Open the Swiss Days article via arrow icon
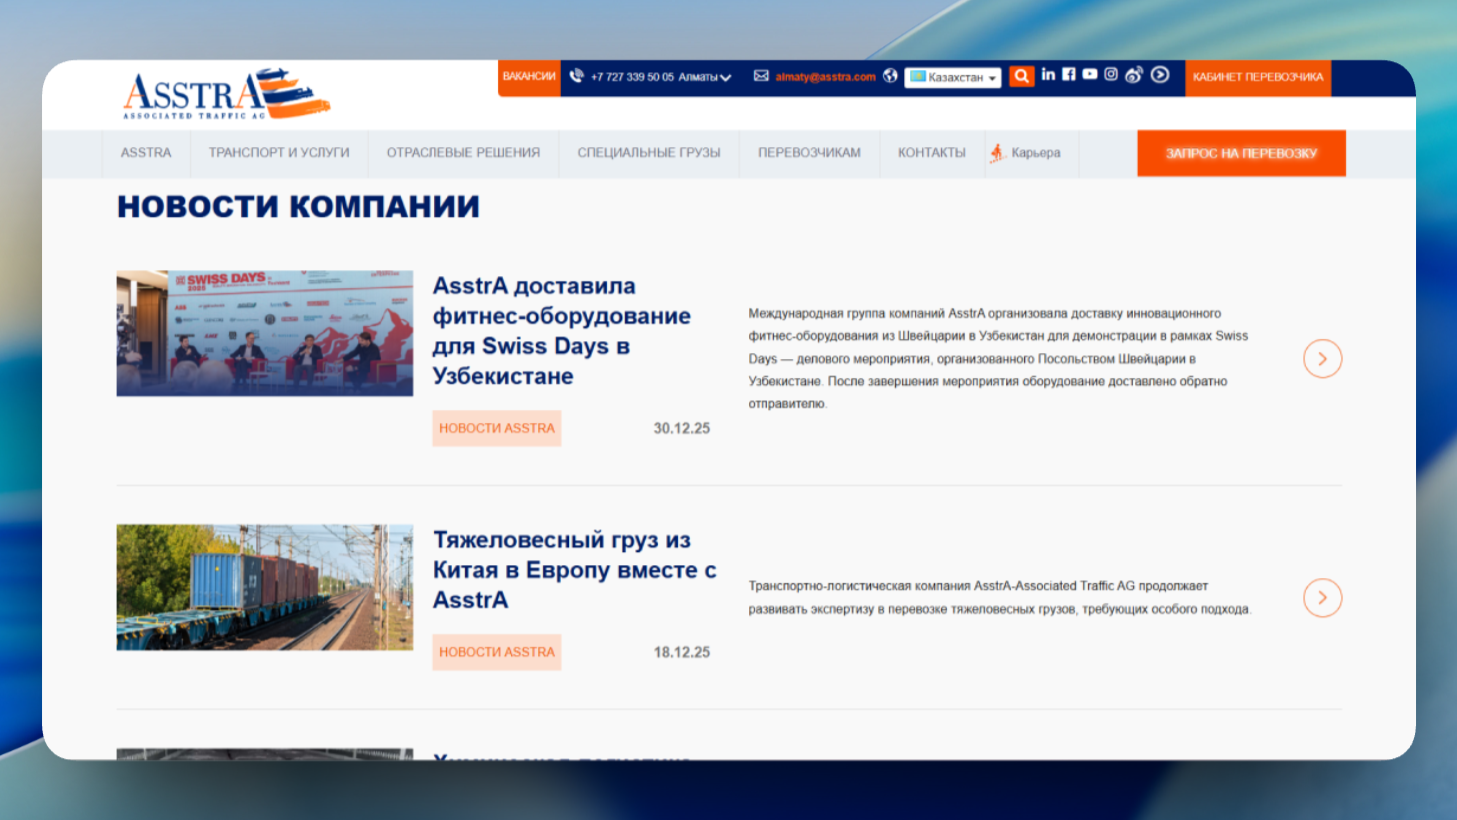 tap(1322, 359)
